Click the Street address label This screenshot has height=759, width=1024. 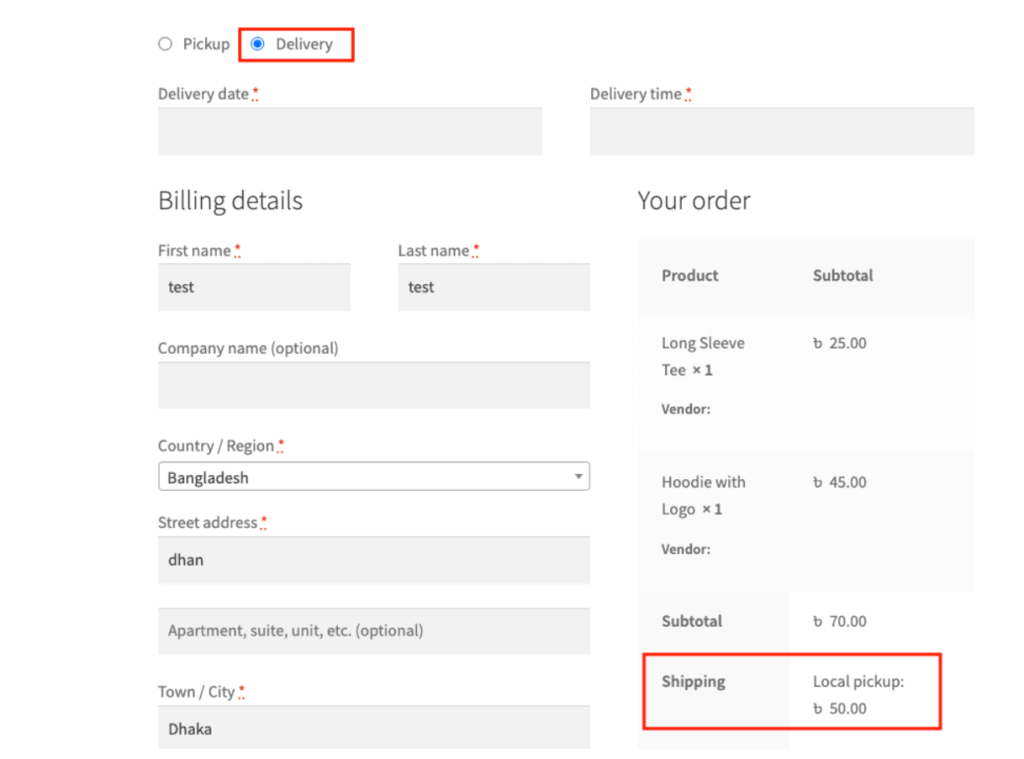[208, 523]
